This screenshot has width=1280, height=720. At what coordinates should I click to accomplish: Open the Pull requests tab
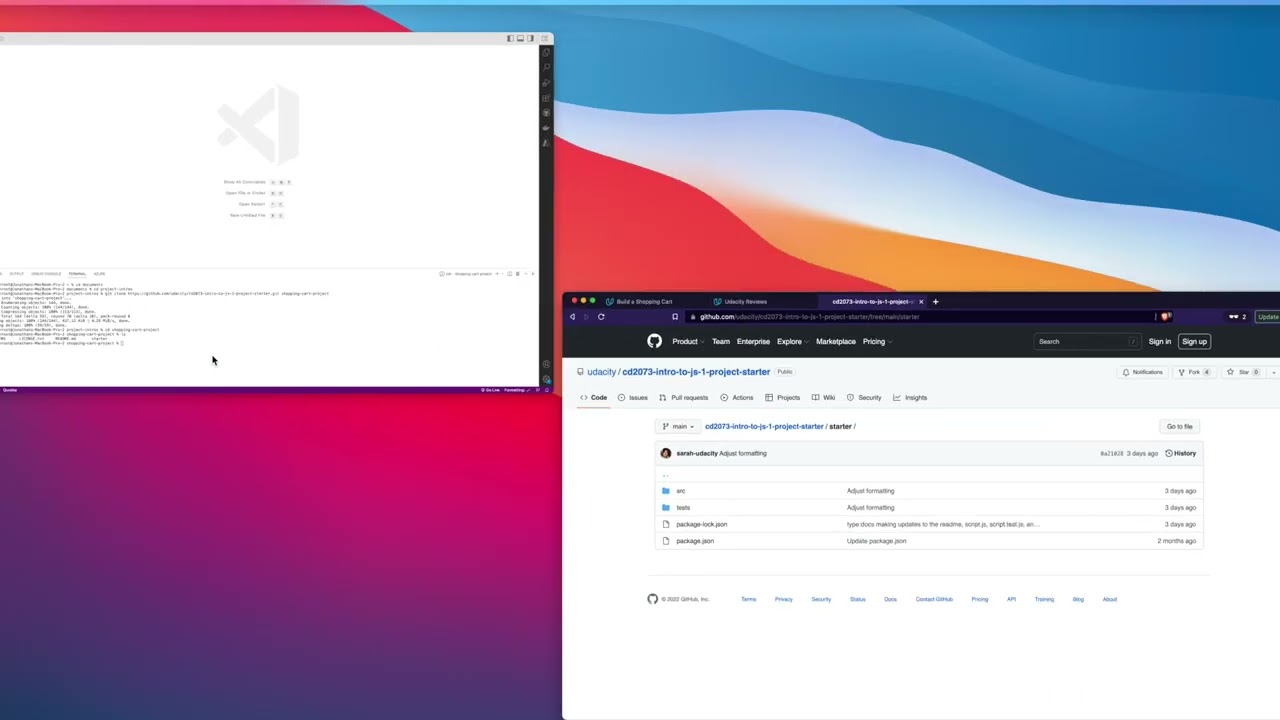coord(683,397)
